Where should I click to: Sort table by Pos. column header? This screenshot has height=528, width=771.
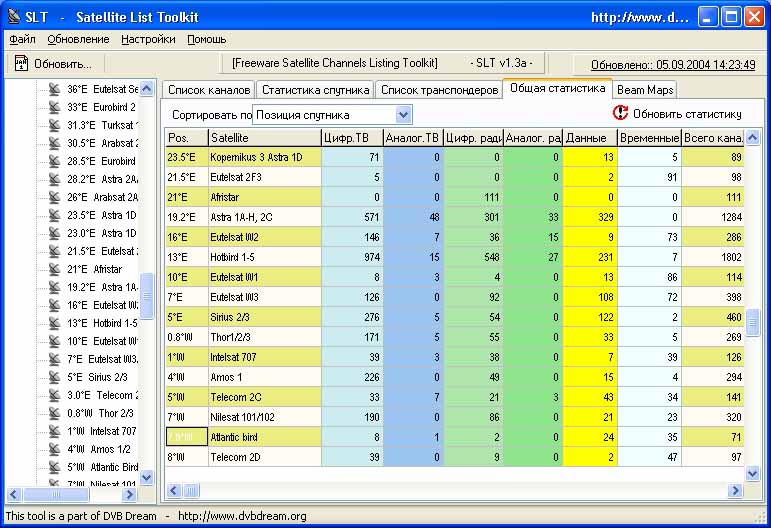click(187, 138)
